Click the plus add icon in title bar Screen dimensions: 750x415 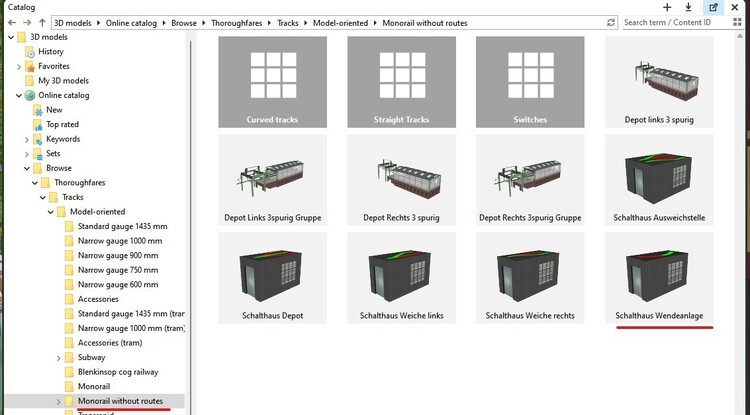(x=667, y=7)
